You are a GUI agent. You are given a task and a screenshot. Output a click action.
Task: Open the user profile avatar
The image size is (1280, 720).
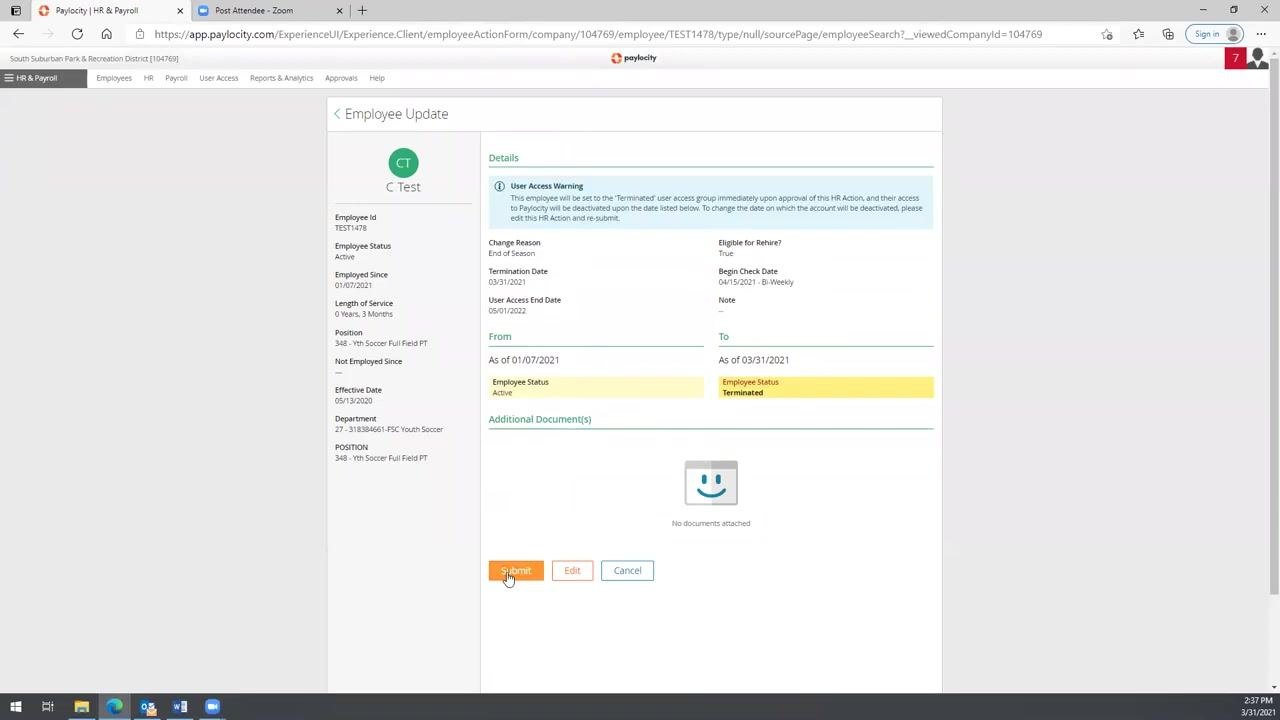(x=1257, y=58)
